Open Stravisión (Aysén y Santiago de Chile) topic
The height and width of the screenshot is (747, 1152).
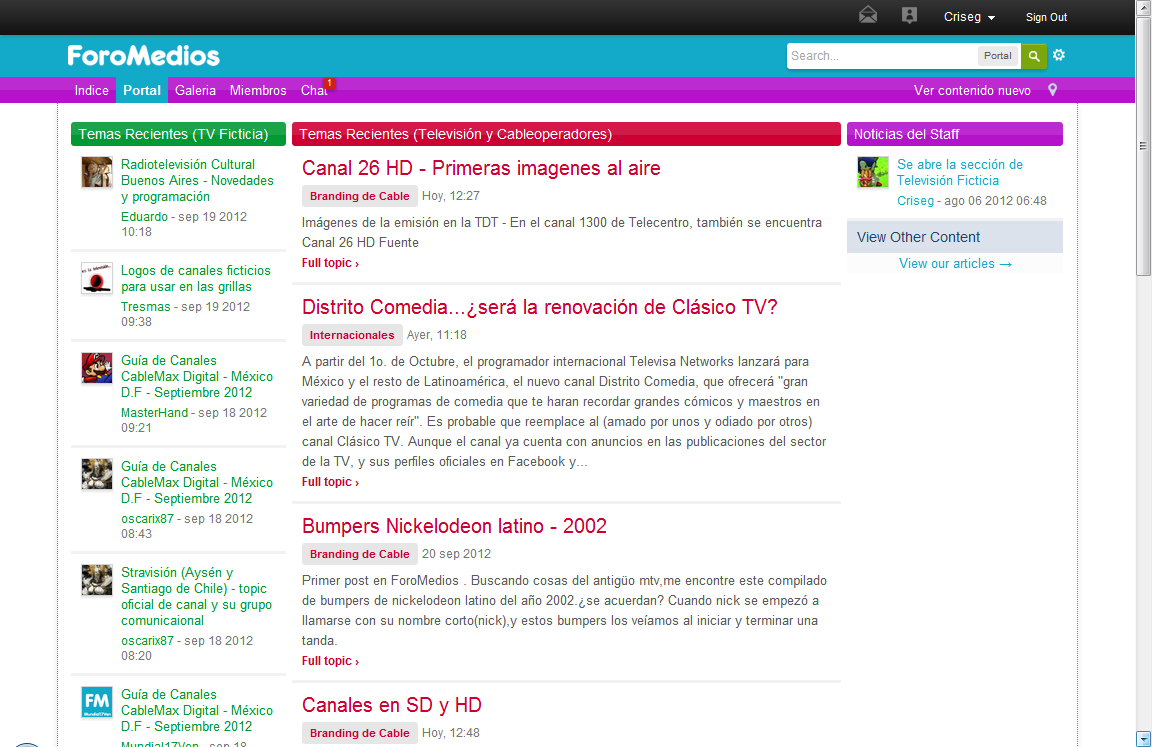(x=196, y=596)
